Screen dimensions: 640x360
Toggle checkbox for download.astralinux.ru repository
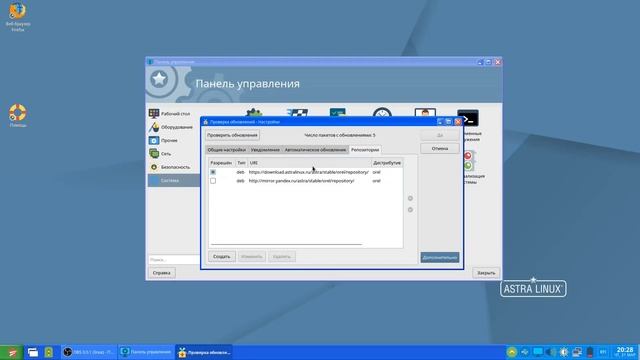[x=213, y=172]
